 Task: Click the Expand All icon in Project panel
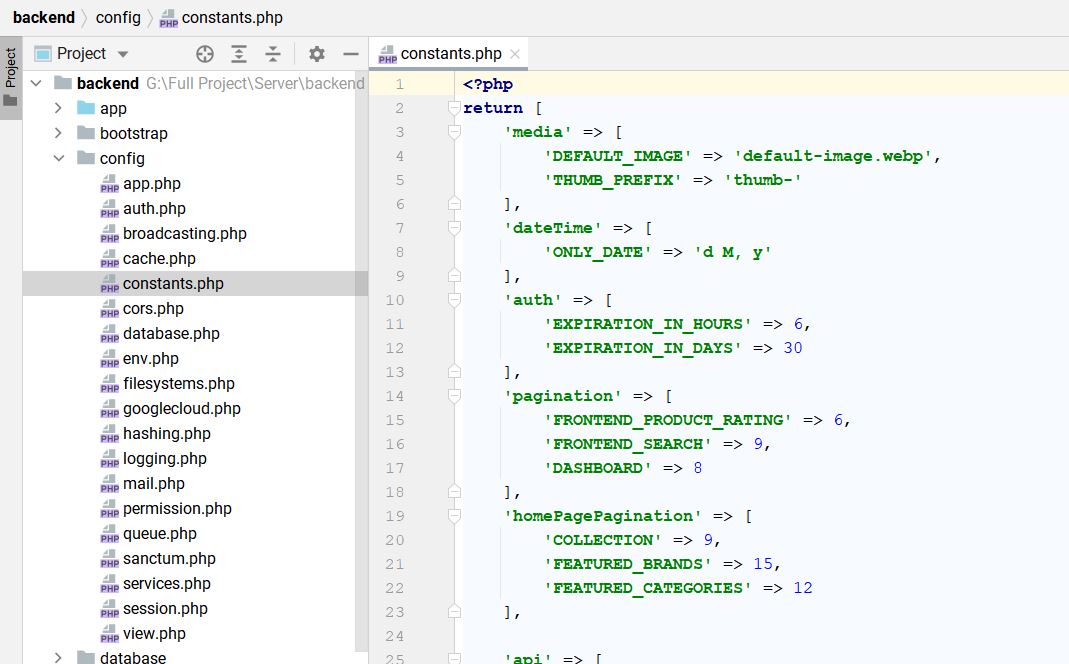pos(239,54)
